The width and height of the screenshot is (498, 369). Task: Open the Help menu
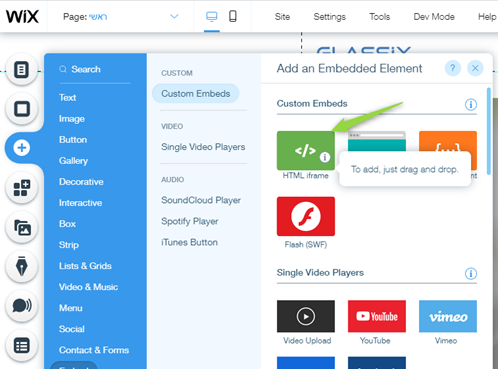pos(487,17)
